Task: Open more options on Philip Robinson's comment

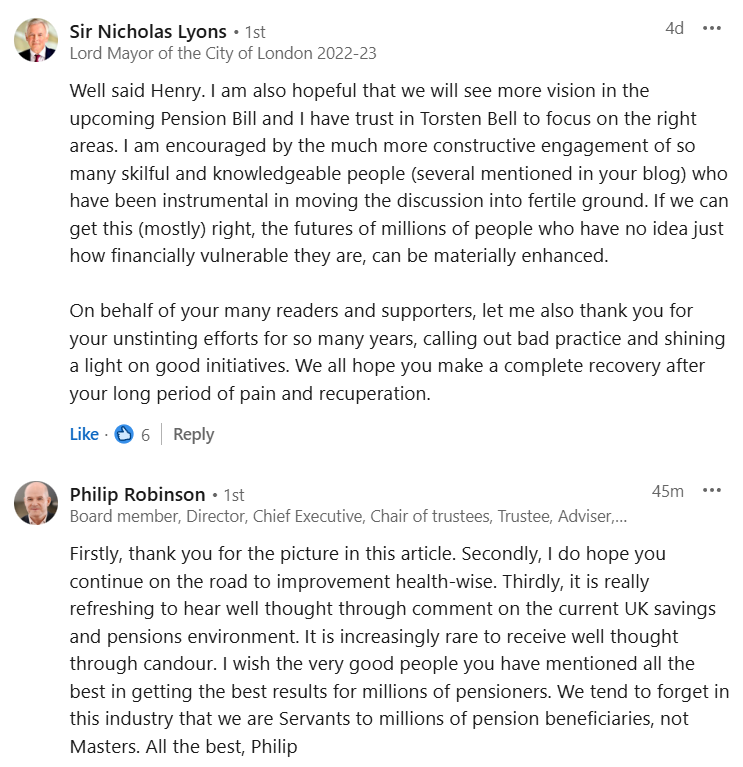Action: coord(712,491)
